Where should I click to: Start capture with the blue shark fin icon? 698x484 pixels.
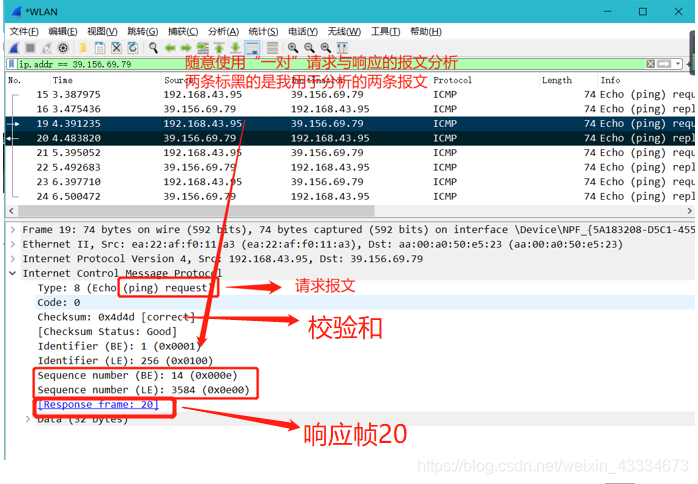tap(15, 48)
